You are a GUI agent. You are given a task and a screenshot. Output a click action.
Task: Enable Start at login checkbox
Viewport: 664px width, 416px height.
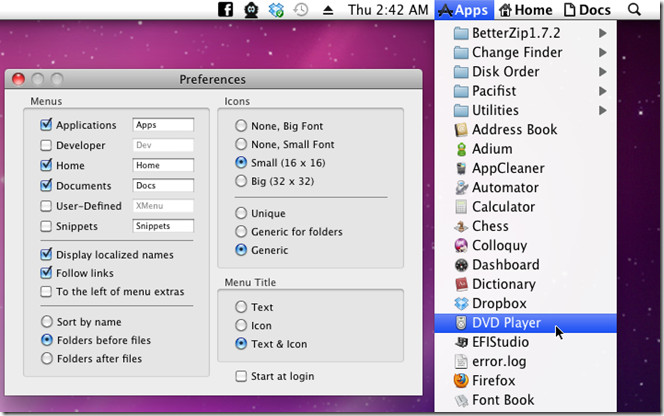[x=241, y=376]
